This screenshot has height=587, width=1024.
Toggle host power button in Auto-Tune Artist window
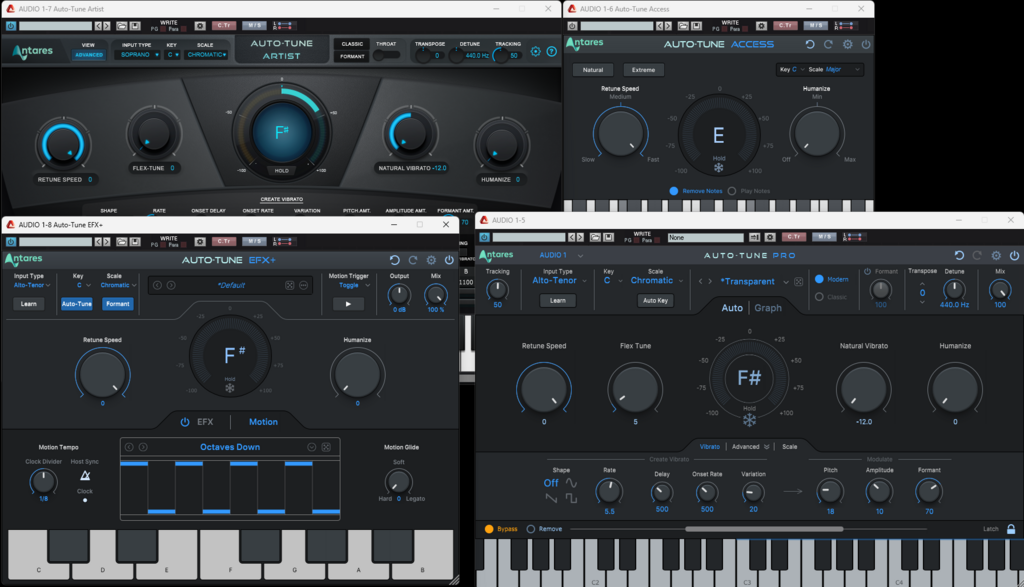coord(11,26)
